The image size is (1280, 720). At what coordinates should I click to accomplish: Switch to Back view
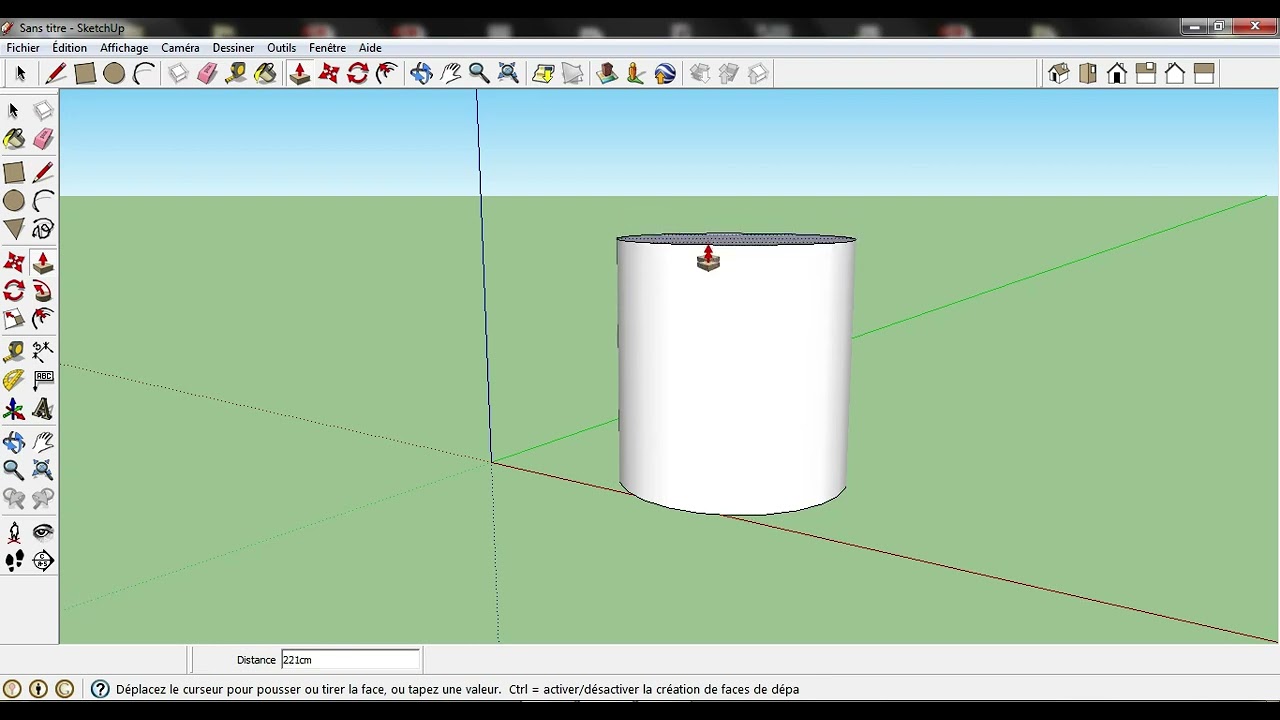1175,73
